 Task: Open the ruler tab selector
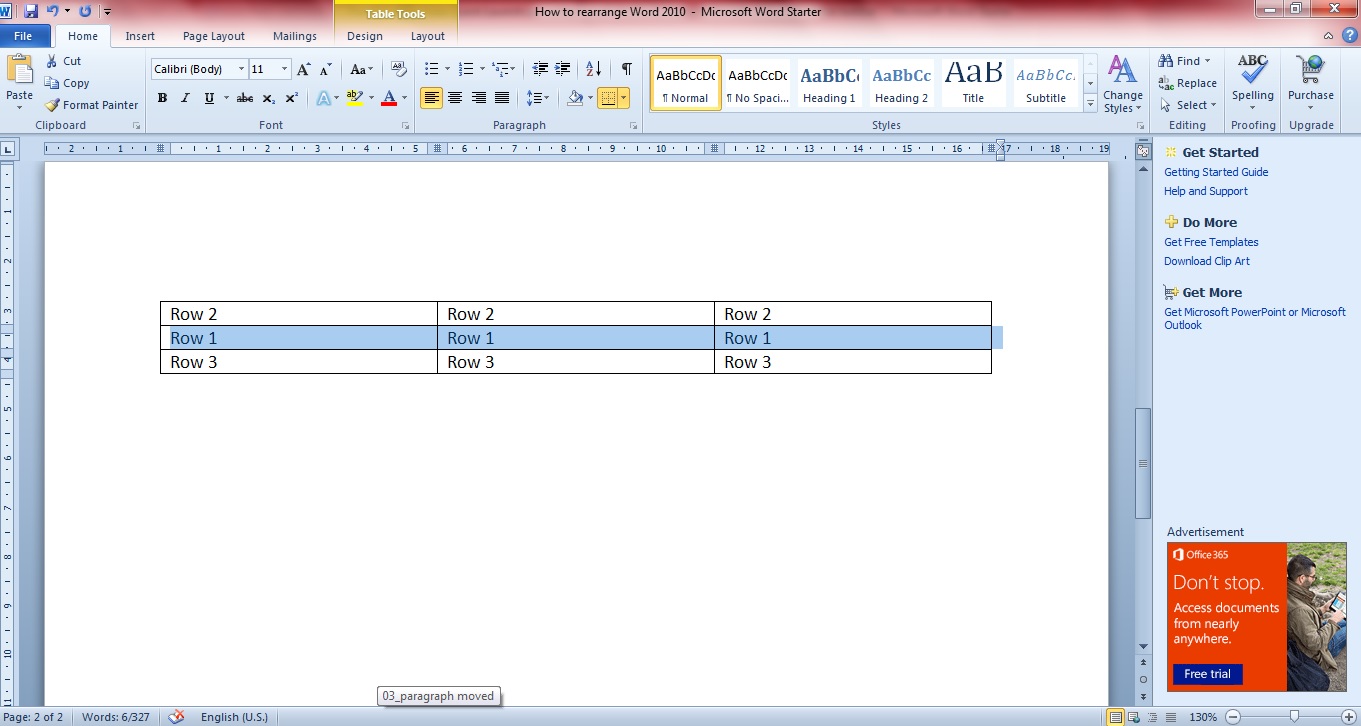(x=8, y=150)
